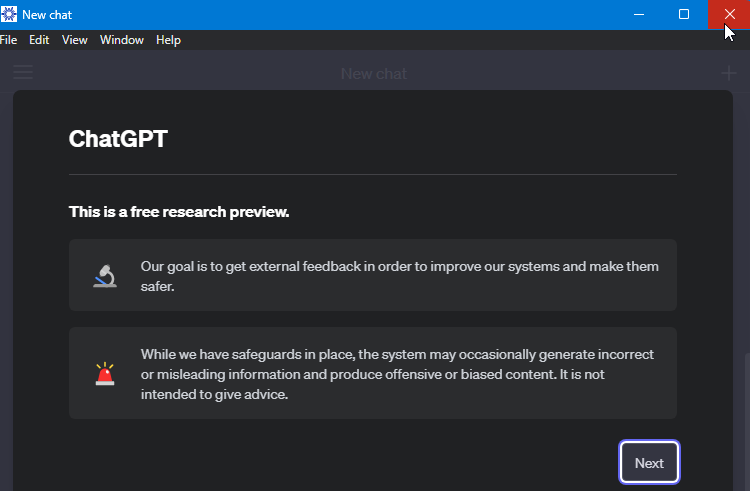Click the app logo in title bar
Viewport: 750px width, 491px height.
9,14
